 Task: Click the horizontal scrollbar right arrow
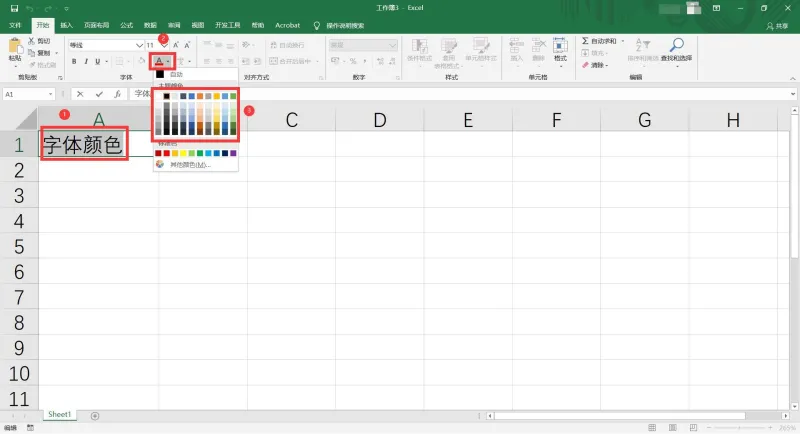785,416
